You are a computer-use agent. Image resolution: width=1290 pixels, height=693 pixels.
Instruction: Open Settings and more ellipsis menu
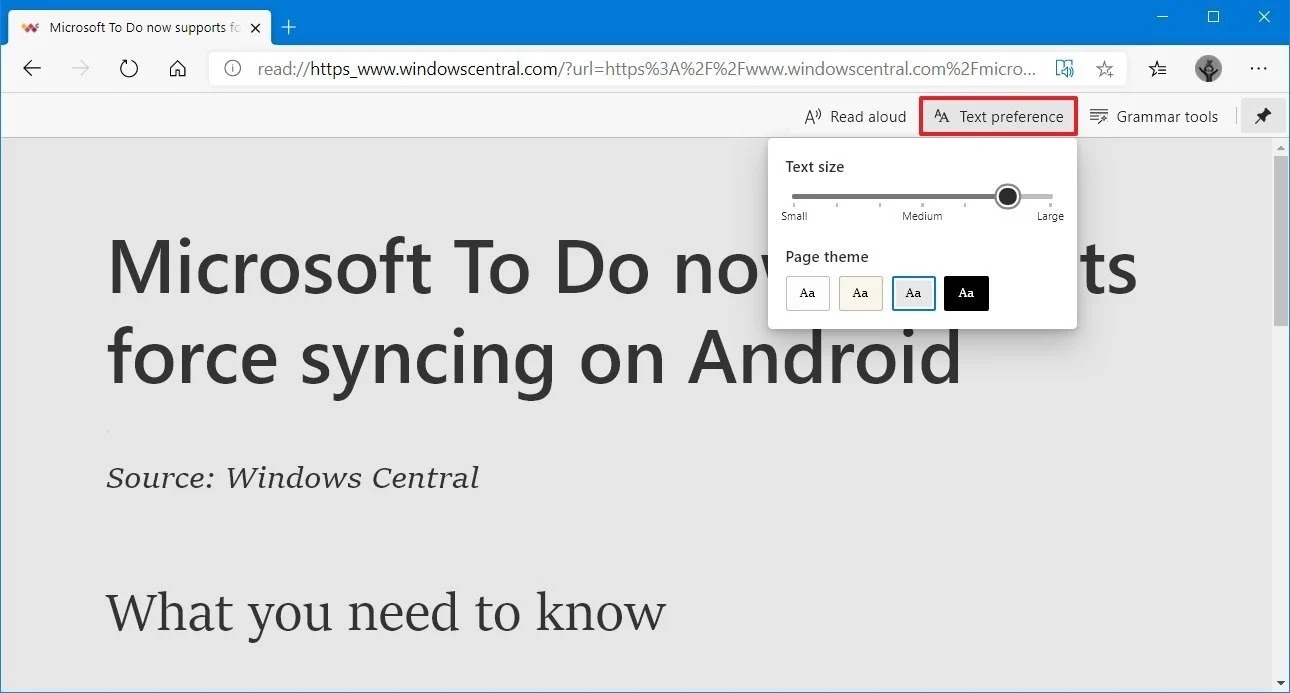[1259, 69]
